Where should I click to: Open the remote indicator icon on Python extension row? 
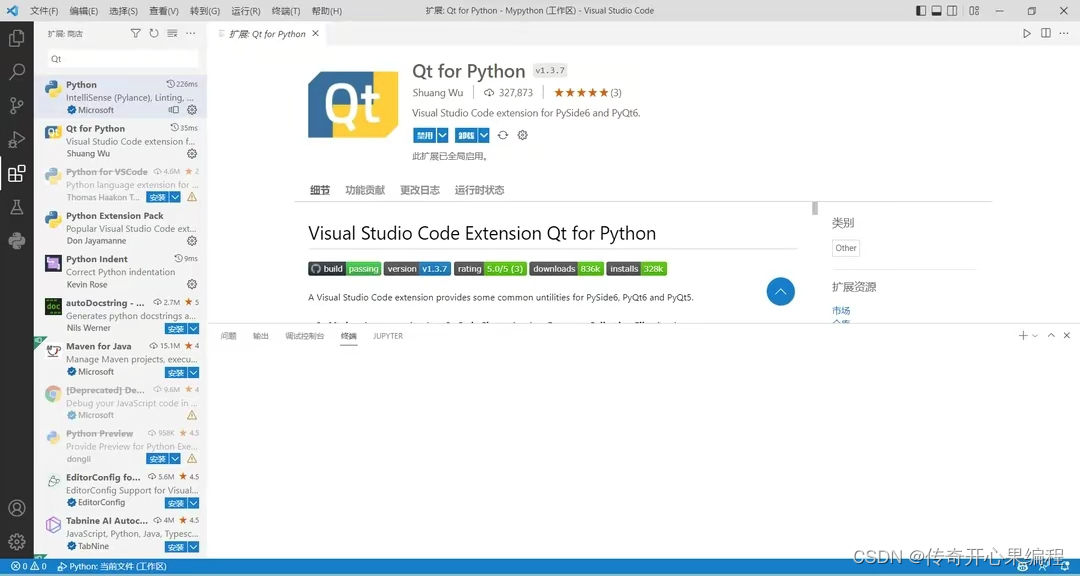[x=174, y=110]
